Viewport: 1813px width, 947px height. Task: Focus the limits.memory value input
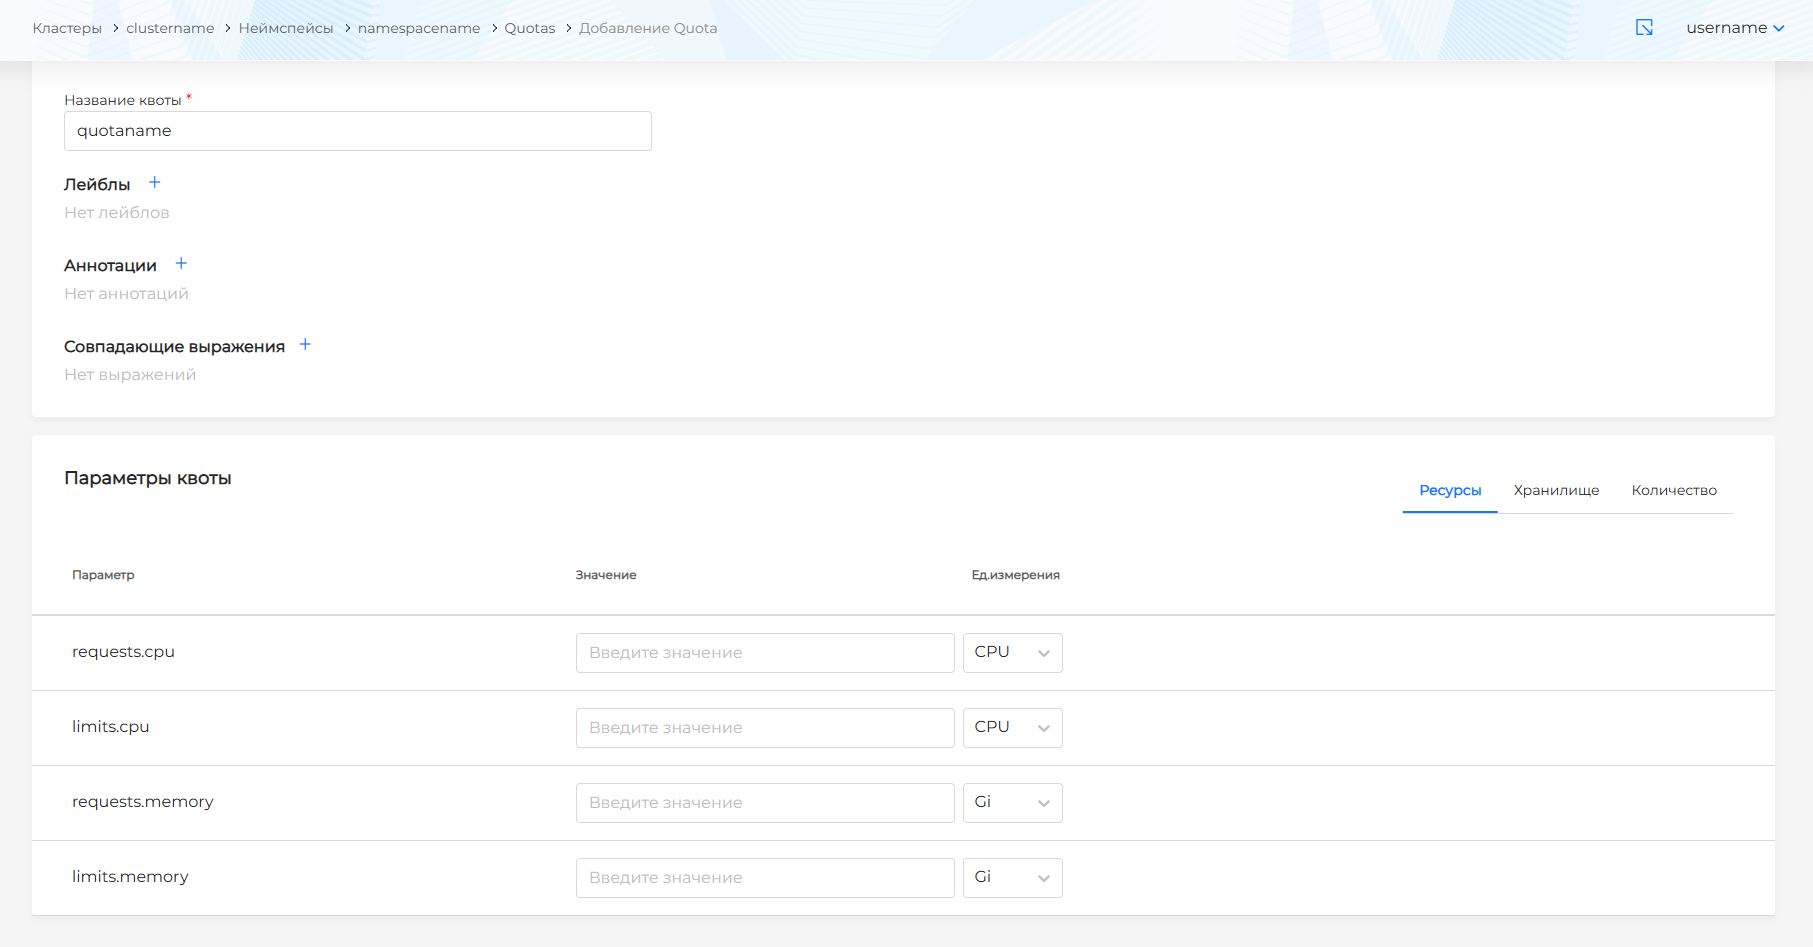coord(764,878)
